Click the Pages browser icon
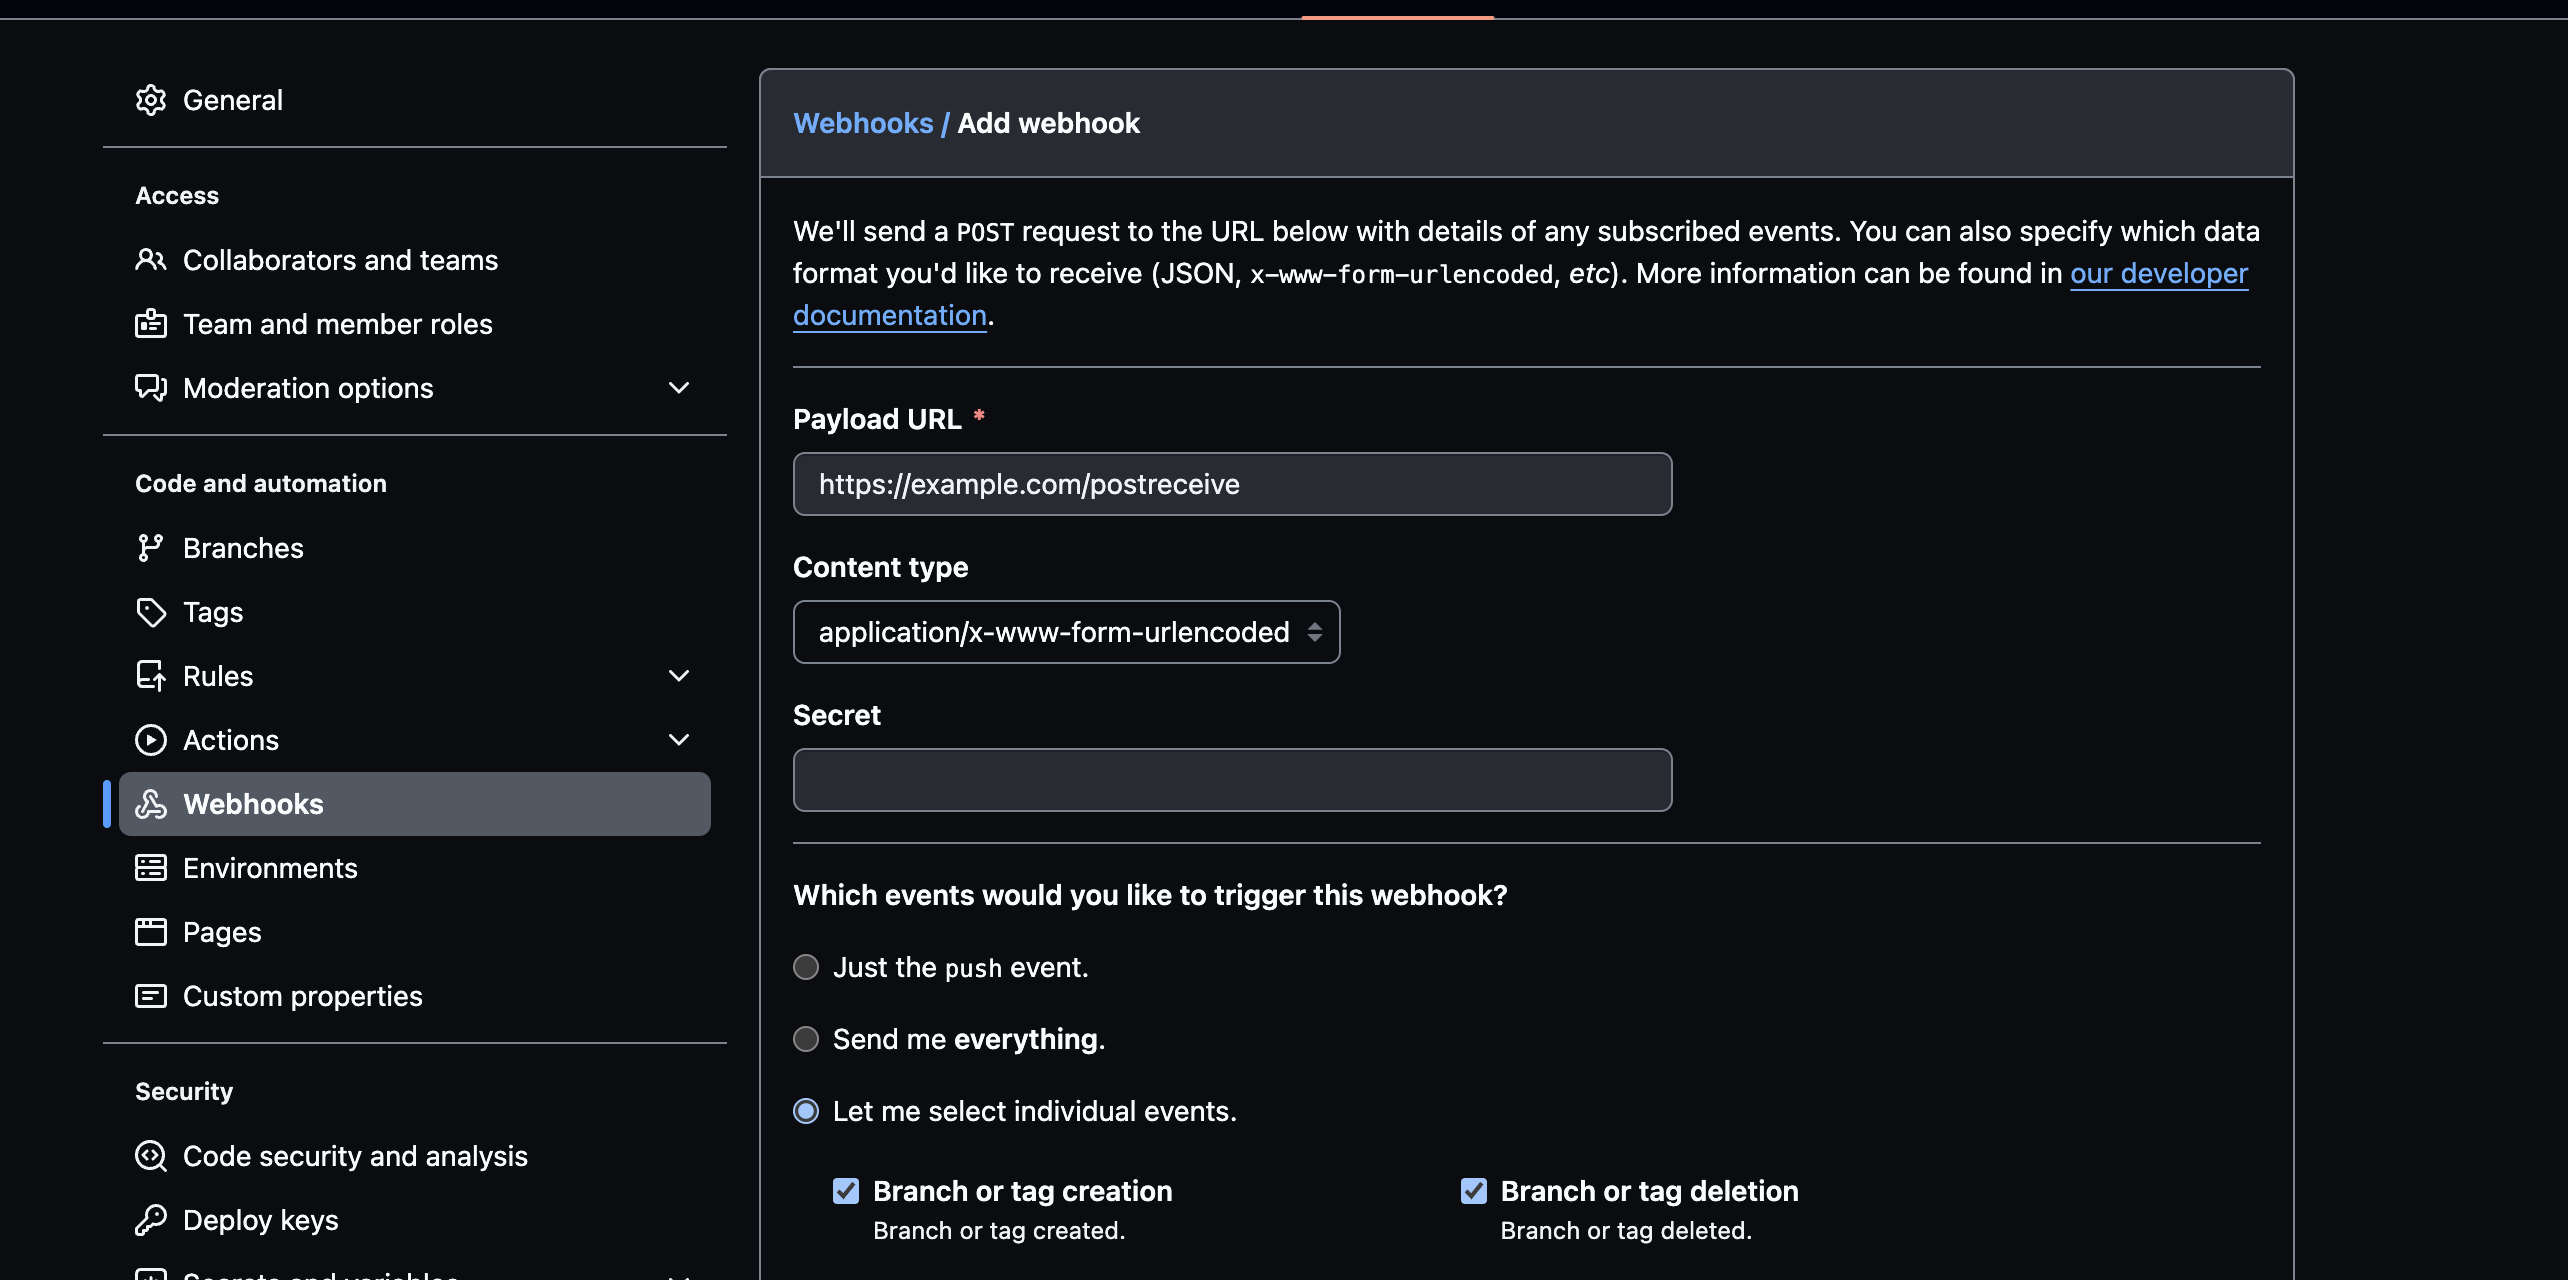The height and width of the screenshot is (1280, 2568). (x=151, y=932)
